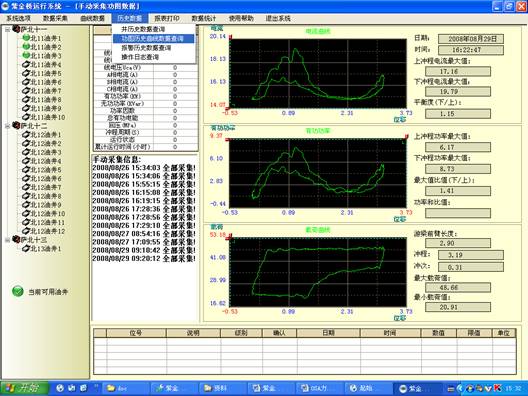Viewport: 528px width, 396px height.
Task: Click the 北12油井5 well icon
Action: (x=26, y=170)
